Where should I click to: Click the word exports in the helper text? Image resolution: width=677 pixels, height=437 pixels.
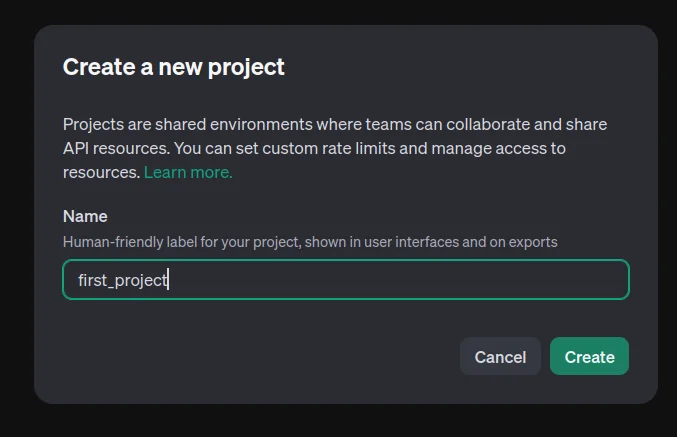coord(533,242)
